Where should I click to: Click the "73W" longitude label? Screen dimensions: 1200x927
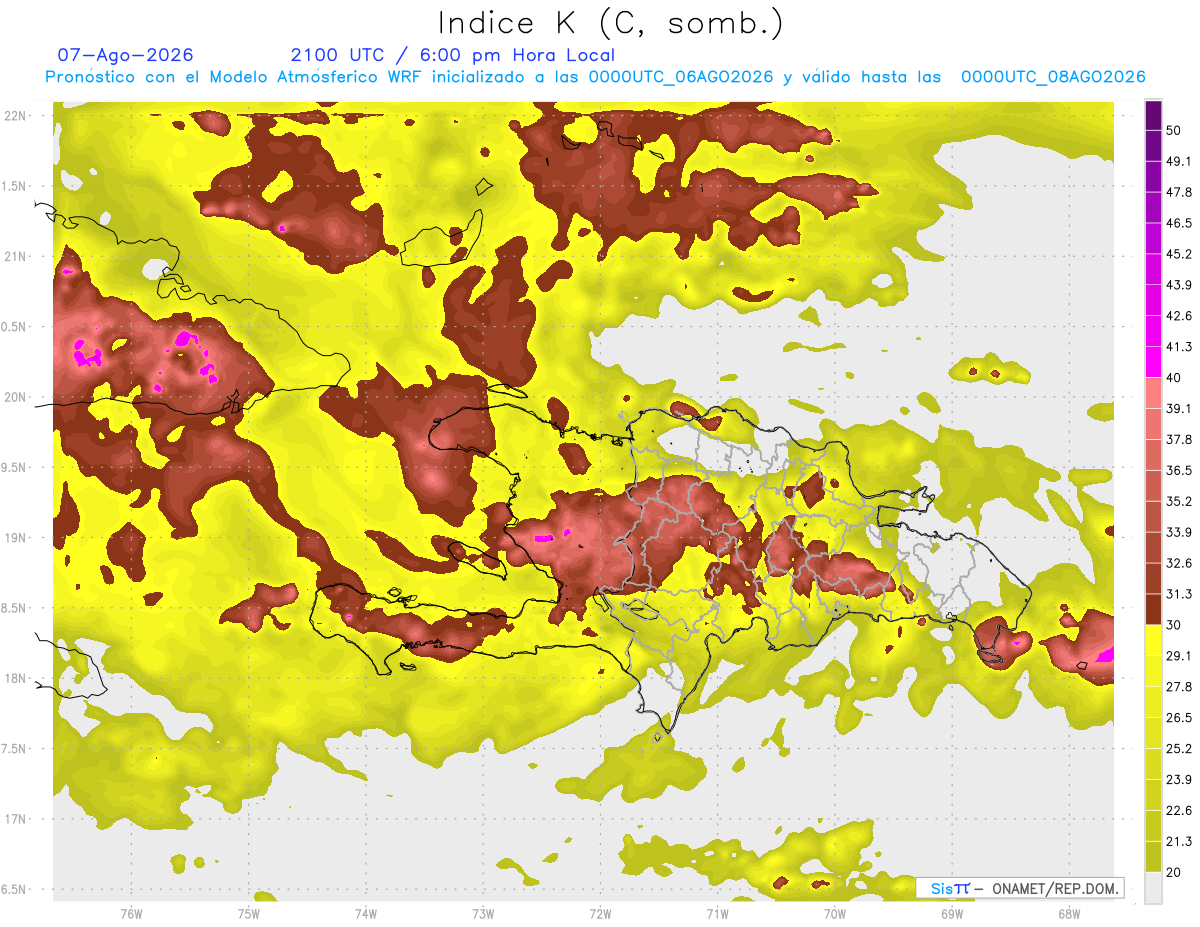[483, 913]
